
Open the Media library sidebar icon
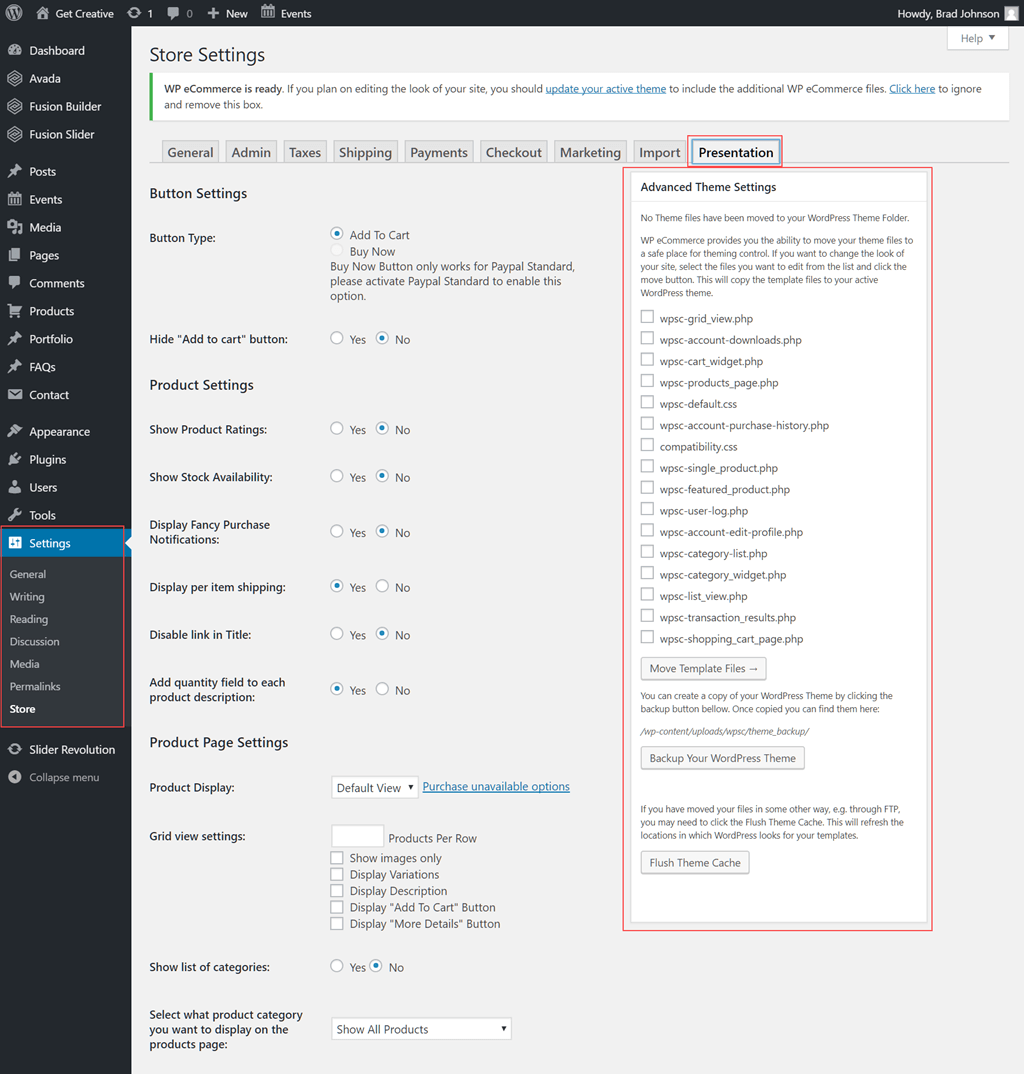14,227
